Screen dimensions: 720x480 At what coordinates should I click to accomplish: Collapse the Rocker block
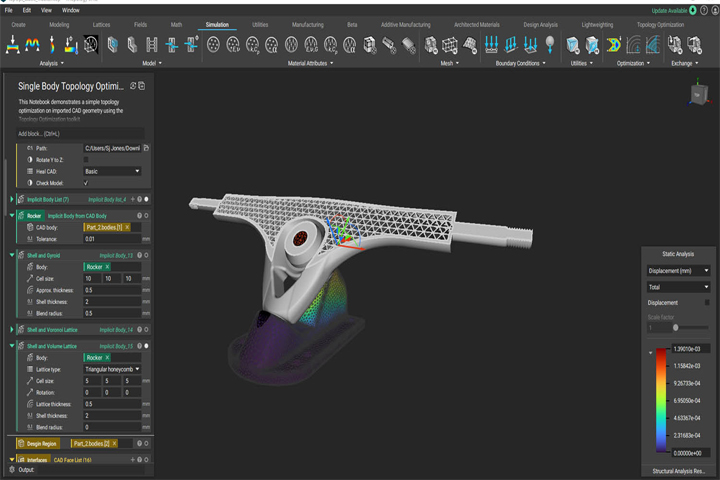tap(12, 215)
